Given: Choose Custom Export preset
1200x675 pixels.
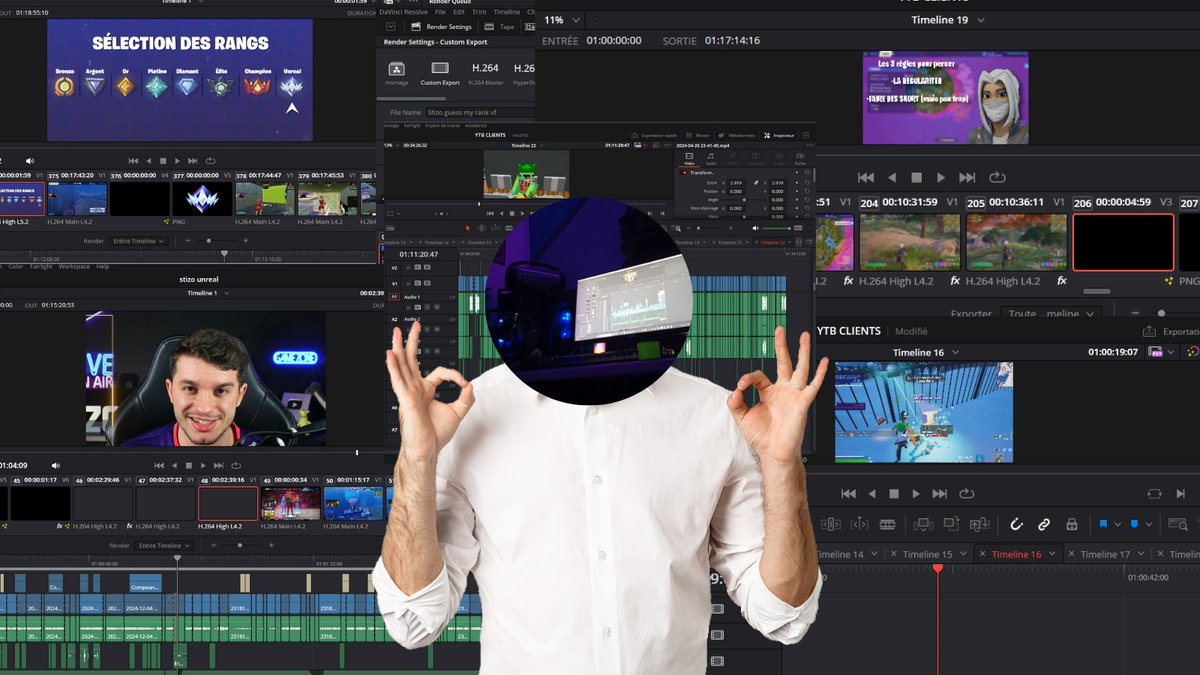Looking at the screenshot, I should point(440,73).
